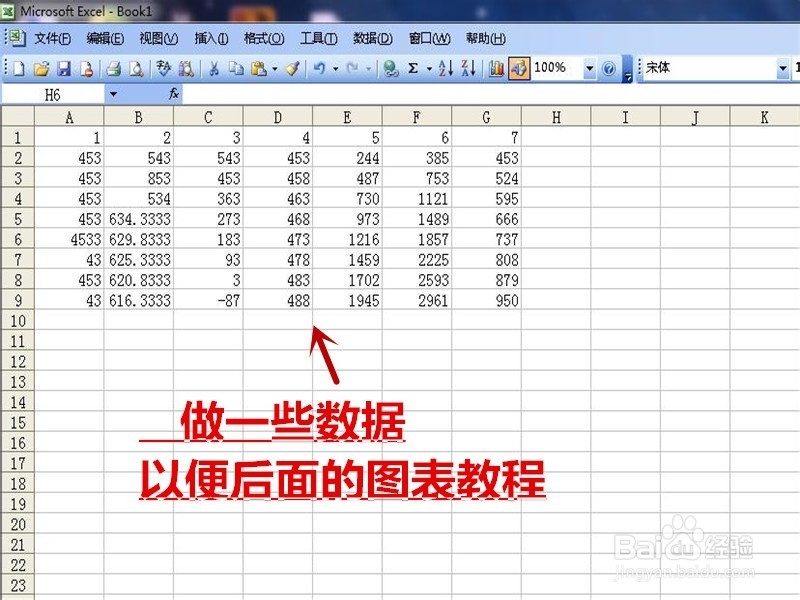
Task: Open Print Preview
Action: click(x=138, y=68)
